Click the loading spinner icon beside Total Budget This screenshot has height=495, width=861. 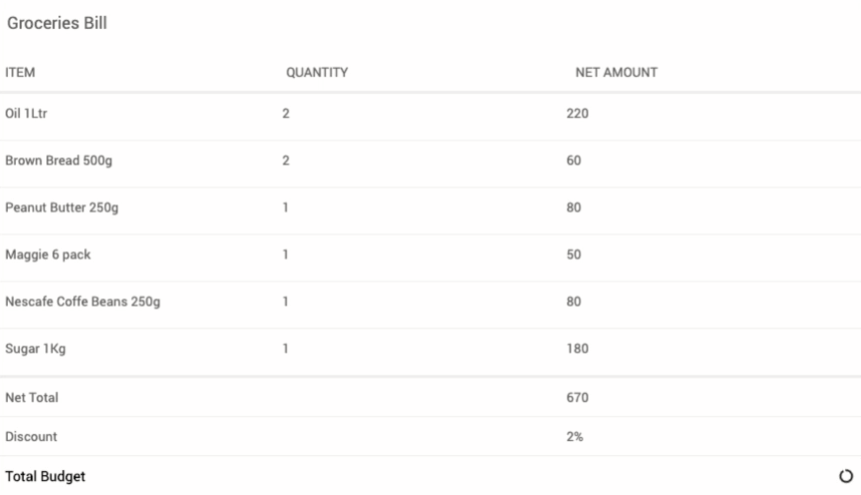point(847,477)
